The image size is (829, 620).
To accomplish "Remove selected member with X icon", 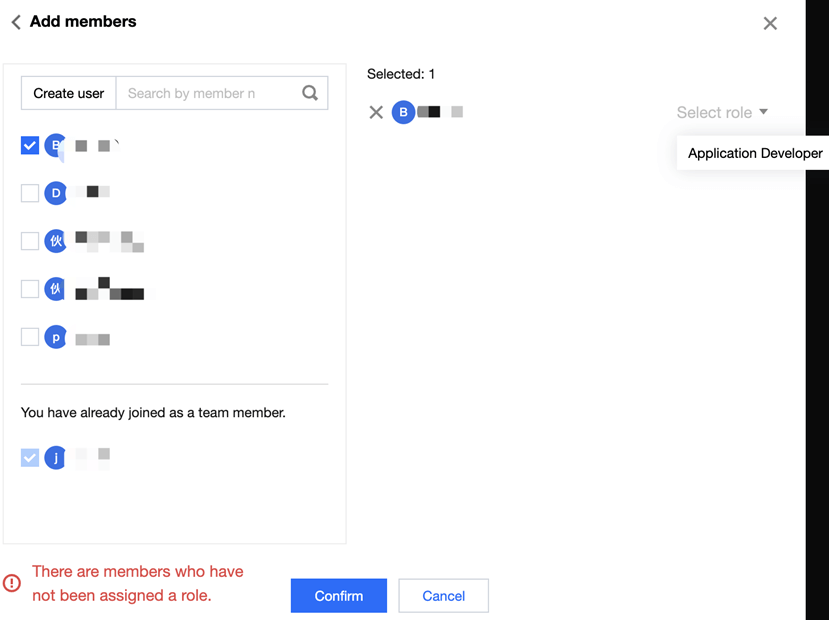I will click(x=376, y=113).
